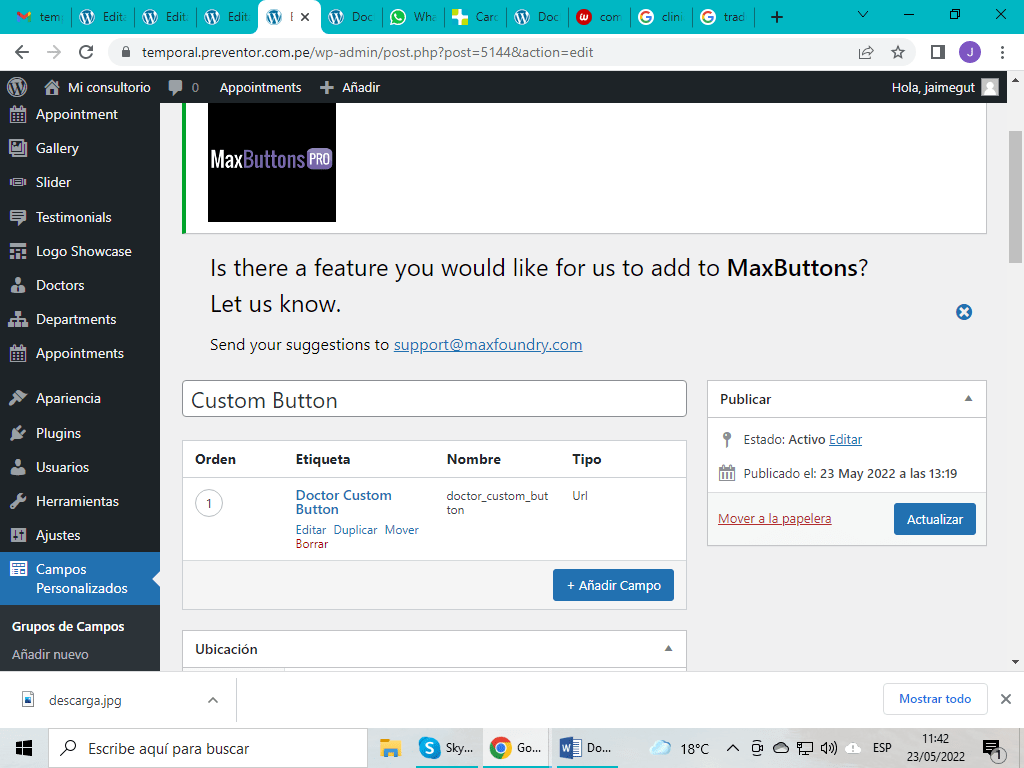Toggle the browser side panel icon

click(938, 52)
